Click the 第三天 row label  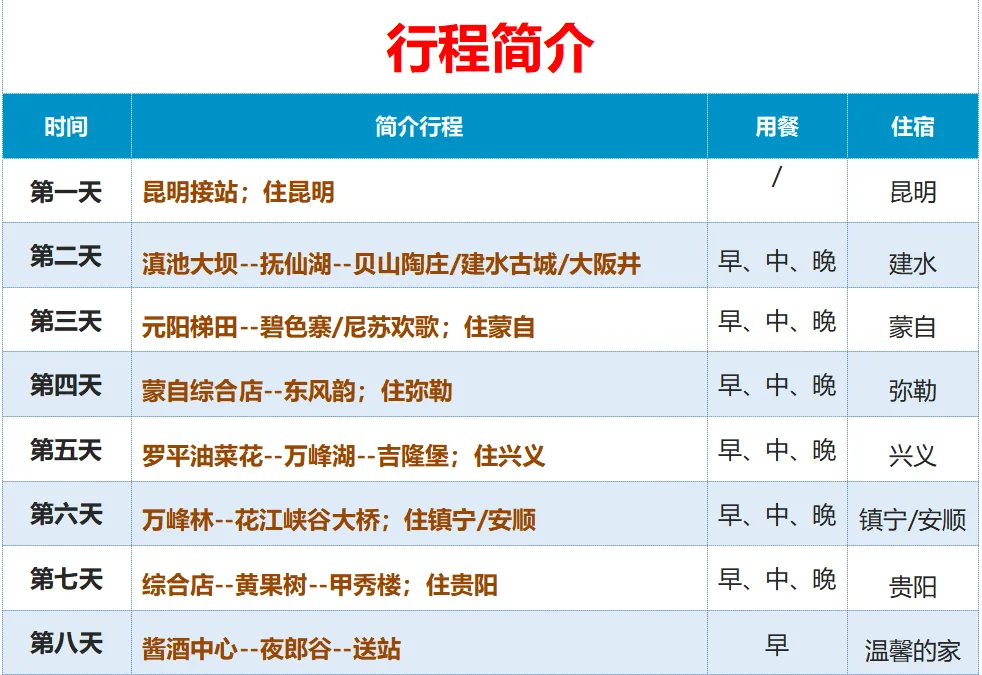[x=66, y=321]
